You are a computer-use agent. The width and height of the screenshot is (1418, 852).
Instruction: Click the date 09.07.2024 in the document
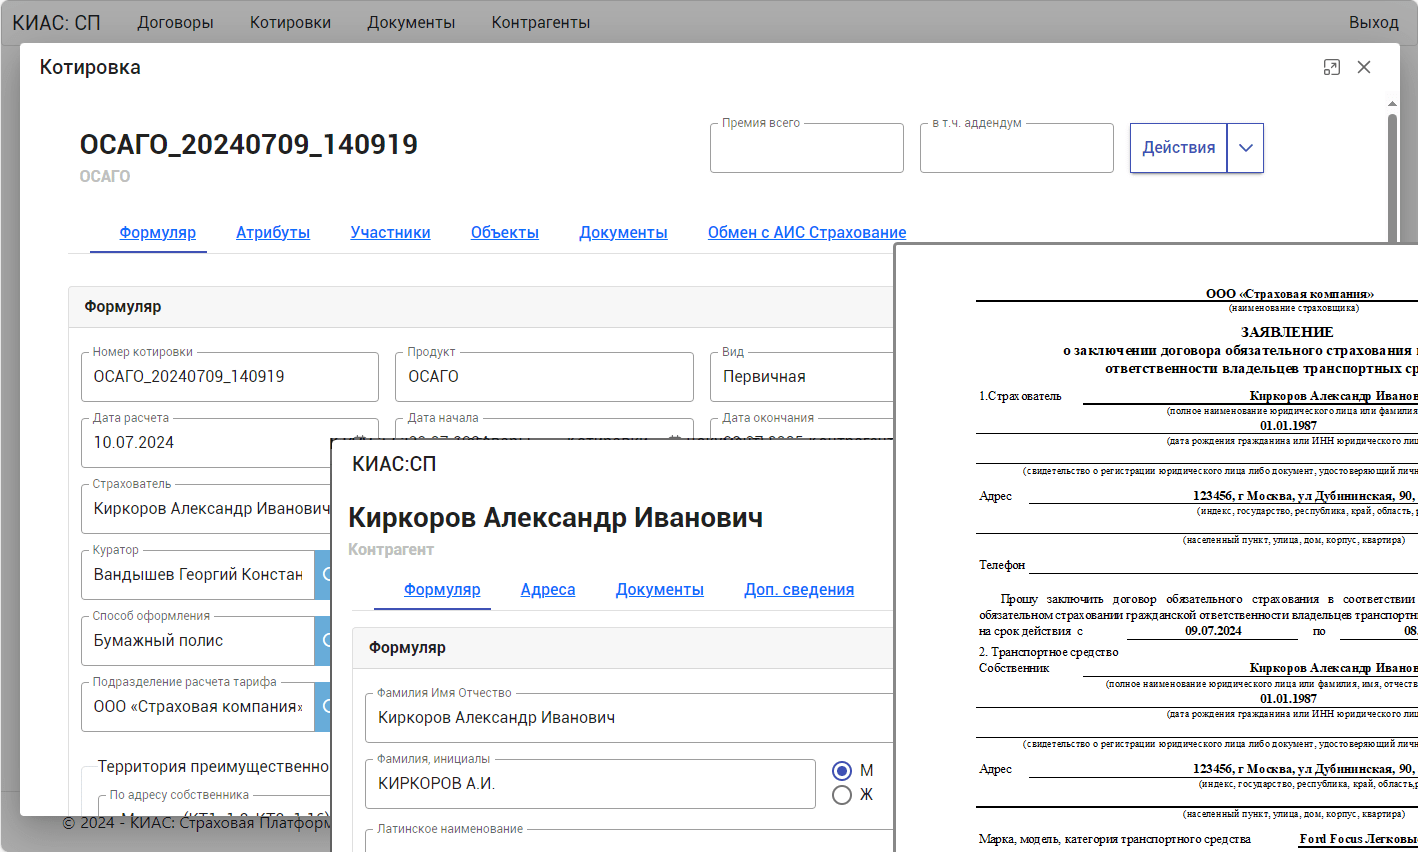coord(1213,631)
